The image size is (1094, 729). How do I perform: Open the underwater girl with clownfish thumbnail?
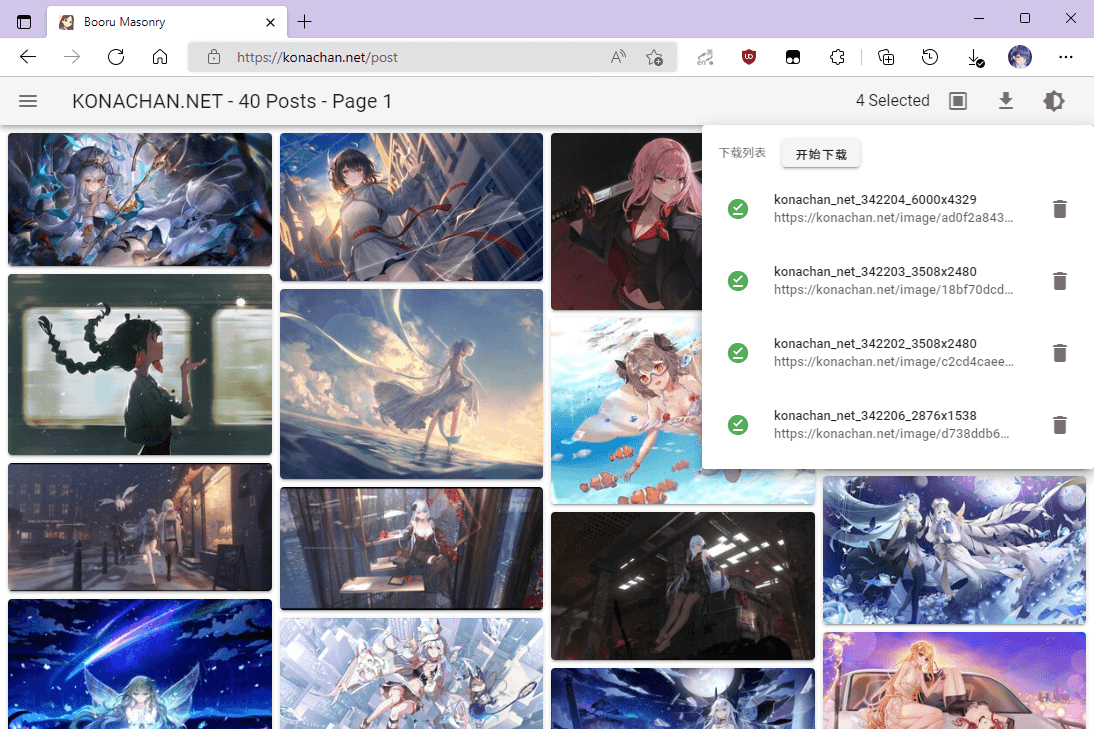coord(626,412)
